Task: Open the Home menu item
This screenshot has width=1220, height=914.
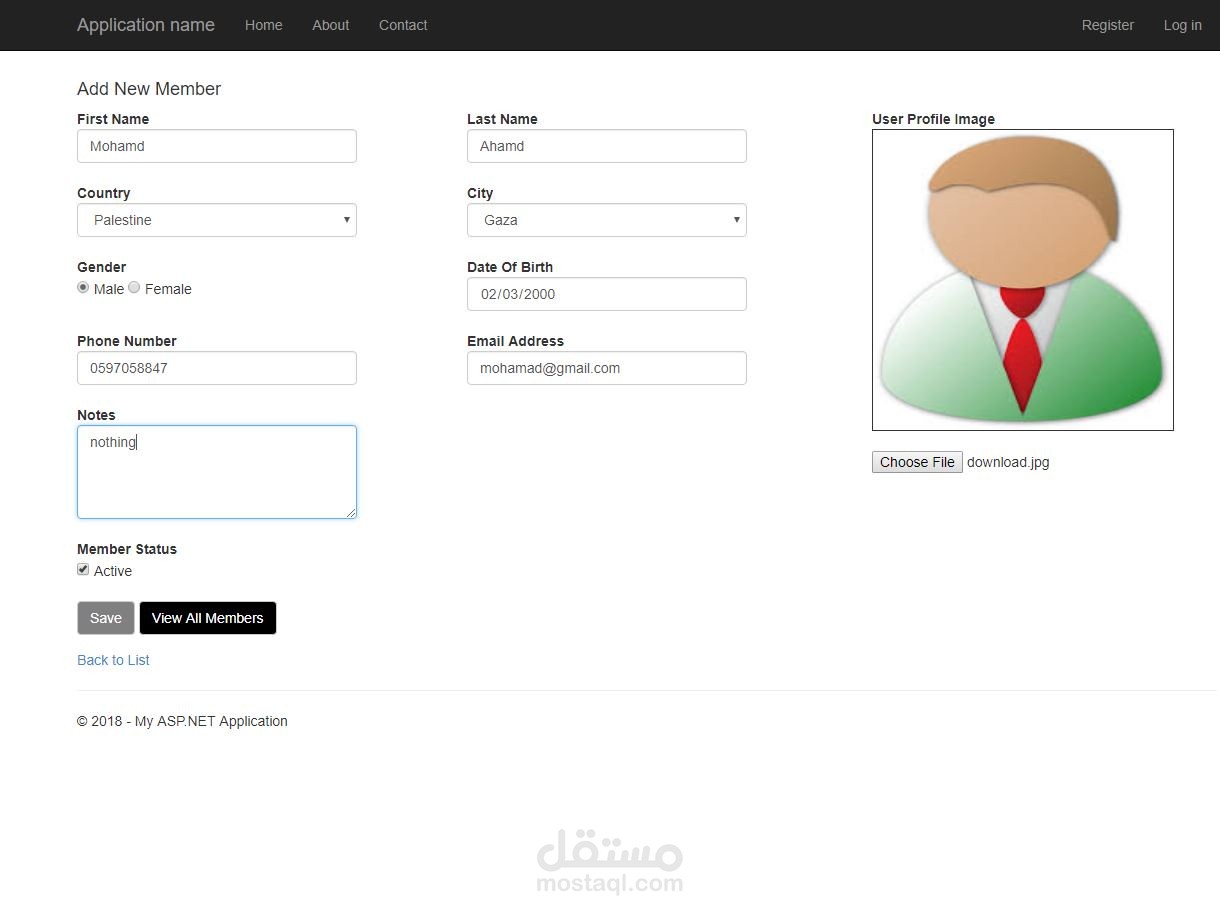Action: pos(264,25)
